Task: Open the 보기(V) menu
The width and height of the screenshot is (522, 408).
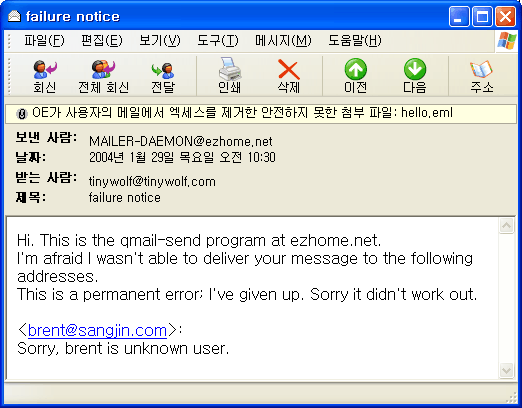Action: coord(160,41)
